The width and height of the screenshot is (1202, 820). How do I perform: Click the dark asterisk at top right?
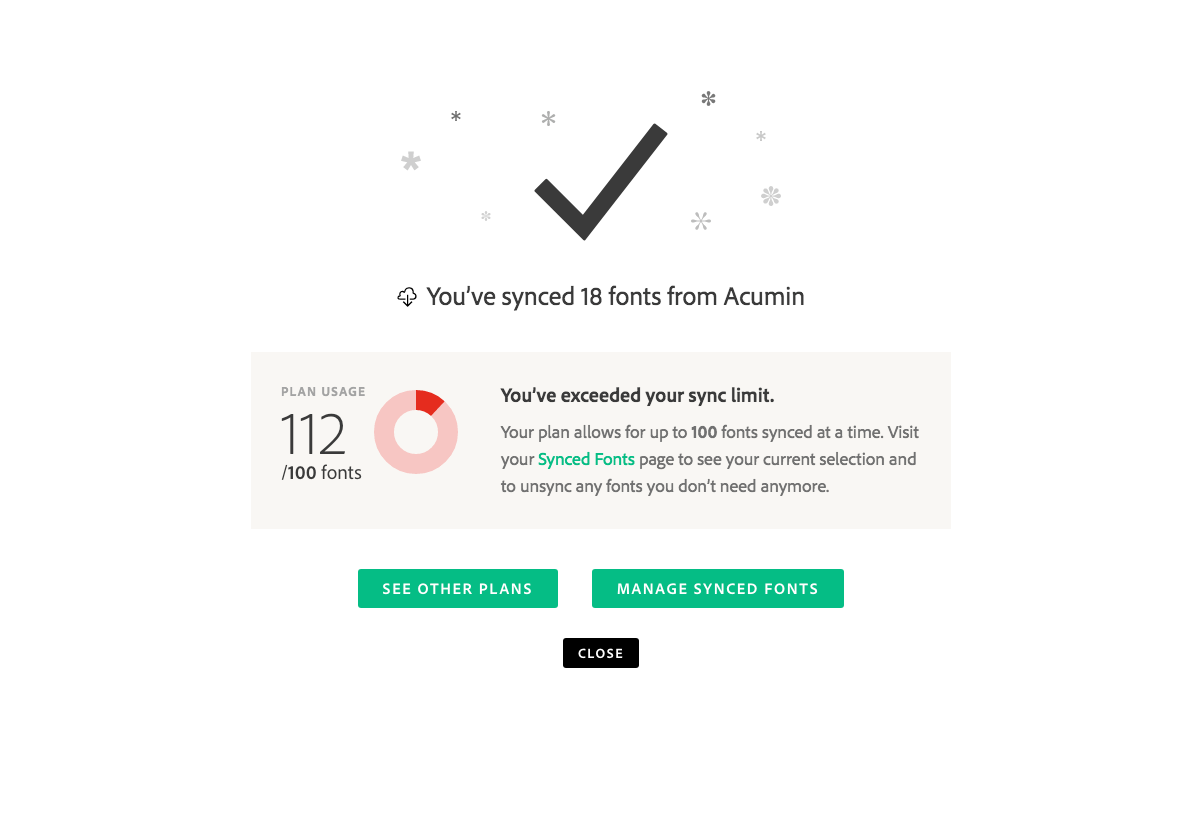point(708,98)
